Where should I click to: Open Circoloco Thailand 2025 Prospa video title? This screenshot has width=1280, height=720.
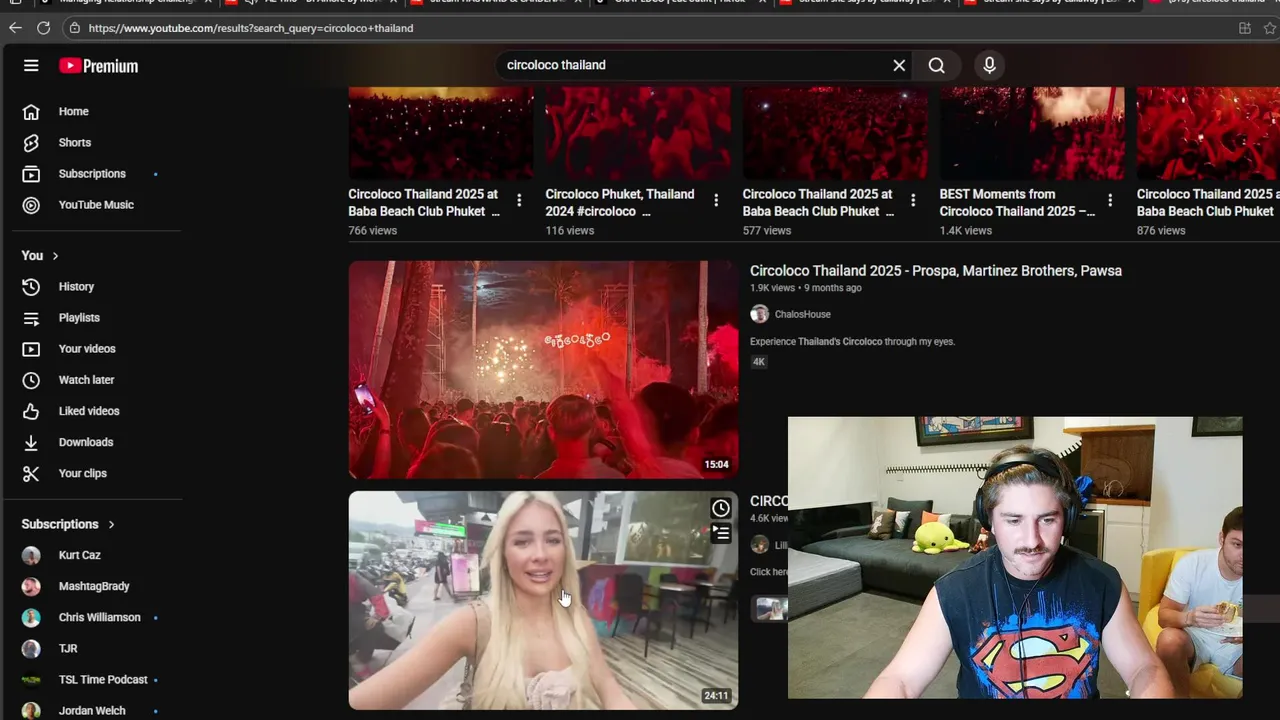(x=936, y=271)
